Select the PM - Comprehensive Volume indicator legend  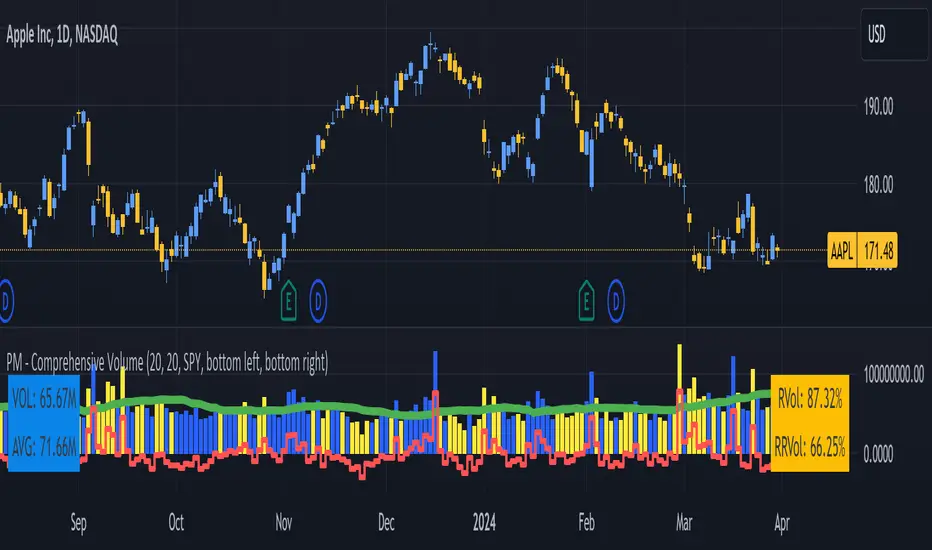[x=167, y=362]
